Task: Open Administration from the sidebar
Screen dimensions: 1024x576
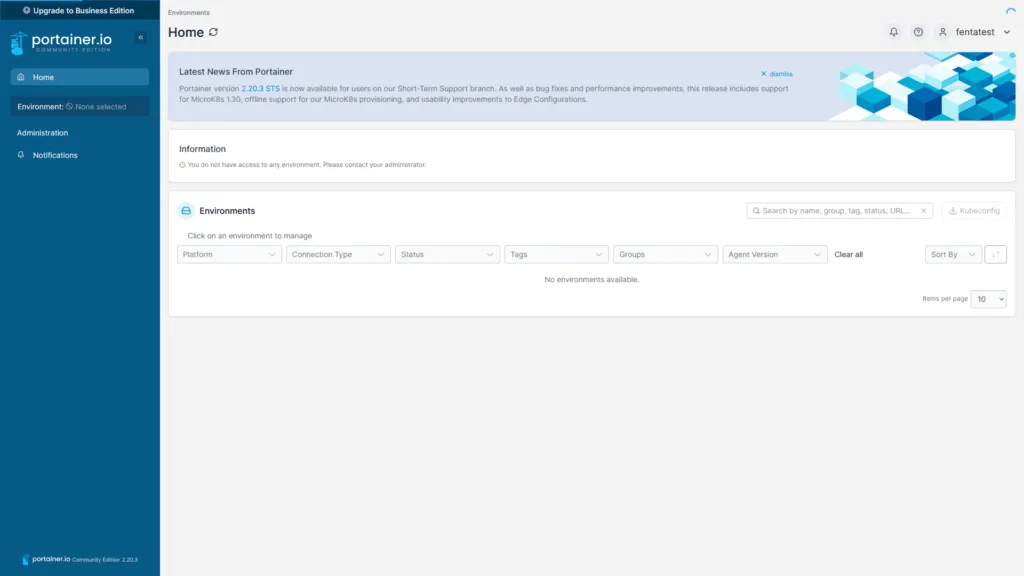Action: [42, 132]
